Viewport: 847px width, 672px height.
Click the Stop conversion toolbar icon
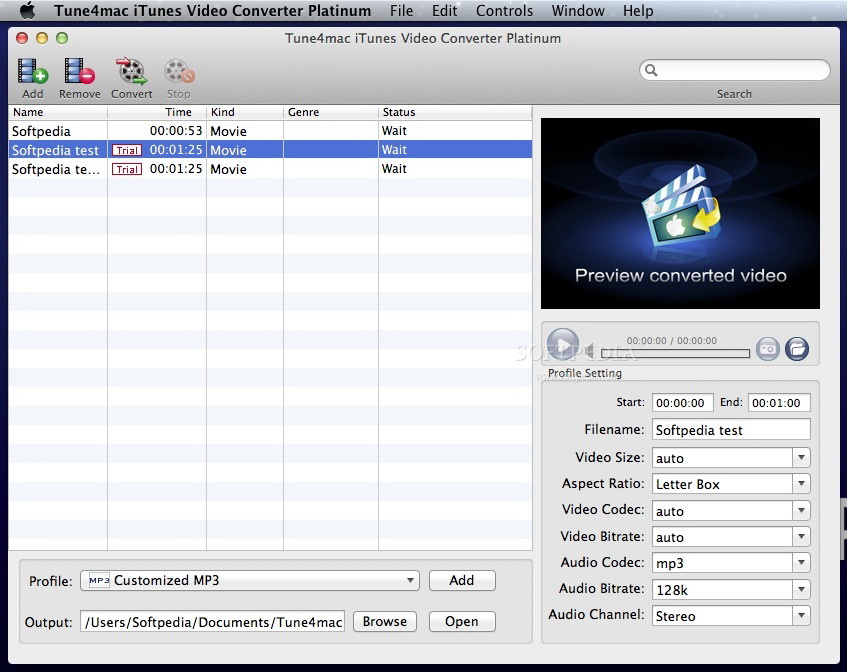(179, 72)
